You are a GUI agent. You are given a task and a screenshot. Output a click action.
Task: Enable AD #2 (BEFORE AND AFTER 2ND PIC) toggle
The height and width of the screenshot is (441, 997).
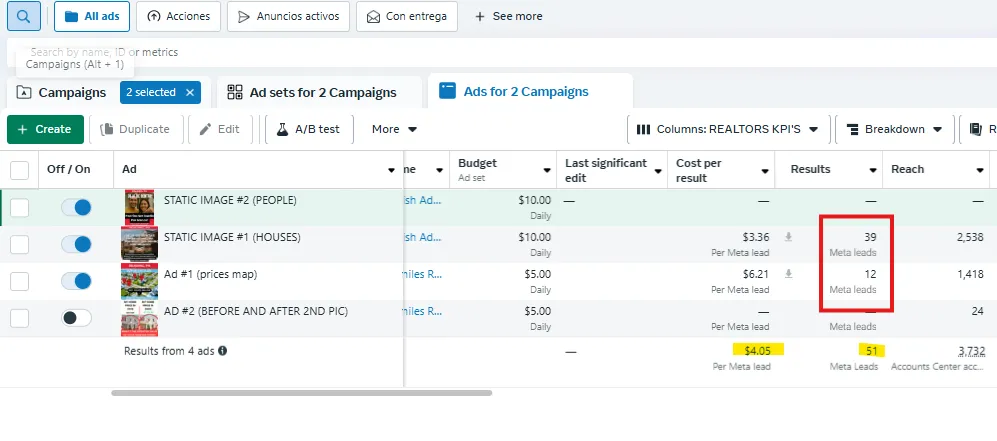[76, 318]
